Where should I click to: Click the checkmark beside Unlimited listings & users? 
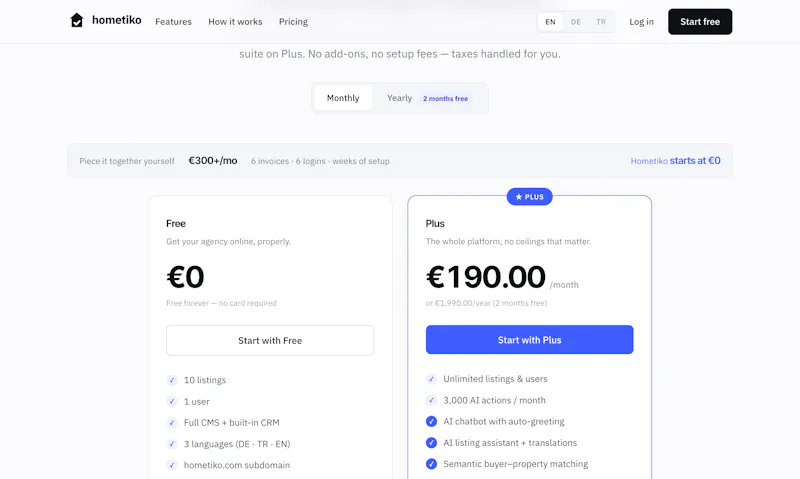(431, 379)
